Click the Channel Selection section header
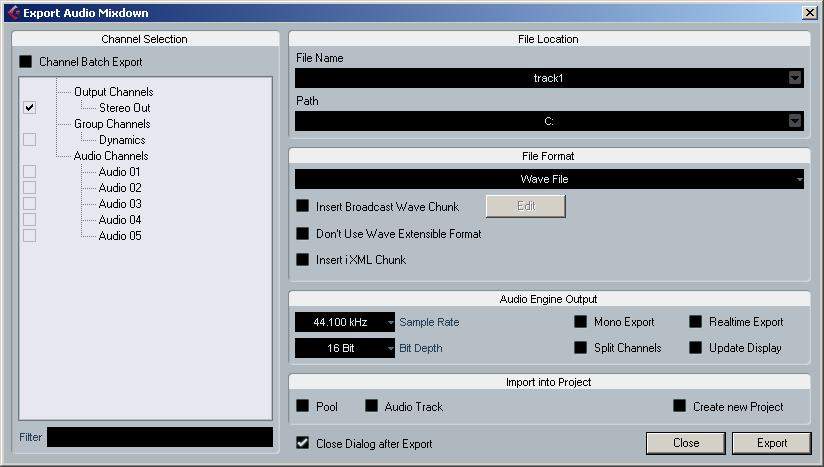Viewport: 824px width, 467px height. (145, 39)
